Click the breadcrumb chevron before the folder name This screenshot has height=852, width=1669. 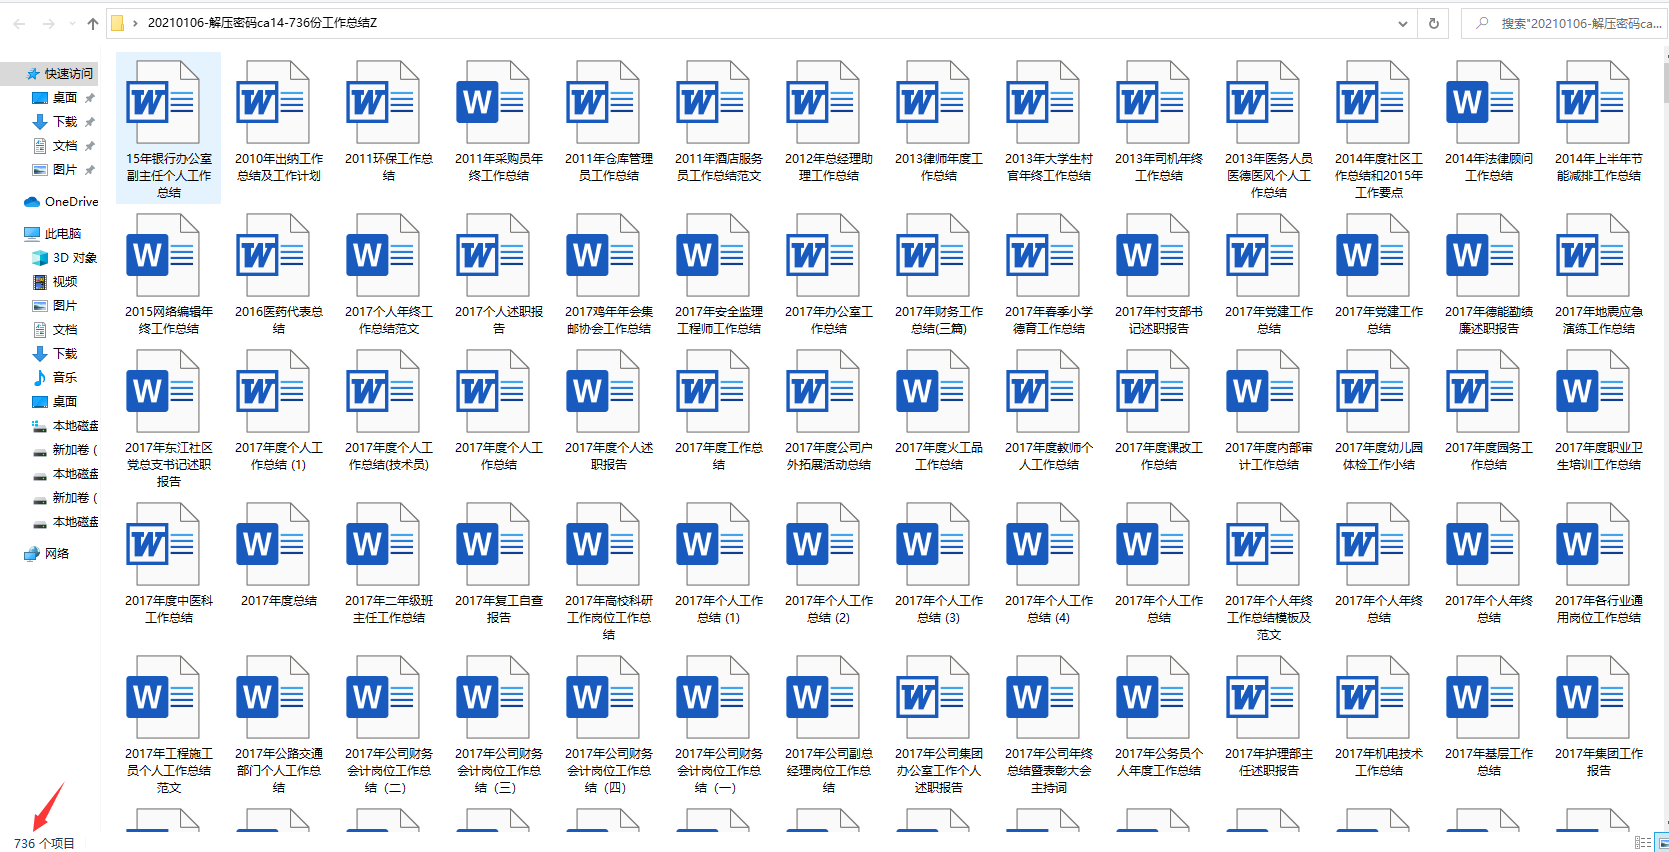(x=135, y=23)
